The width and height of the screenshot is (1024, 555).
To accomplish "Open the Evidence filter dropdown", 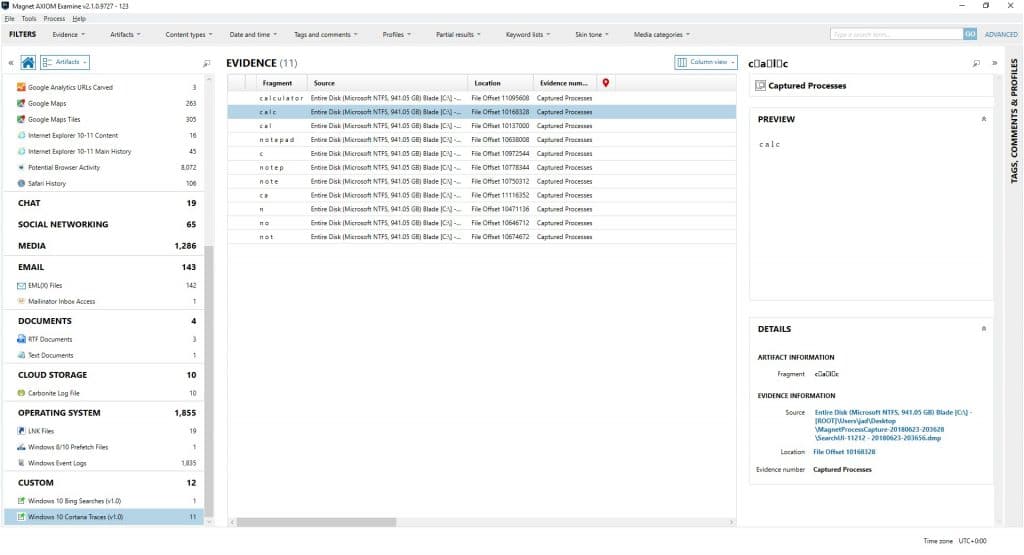I will tap(69, 35).
